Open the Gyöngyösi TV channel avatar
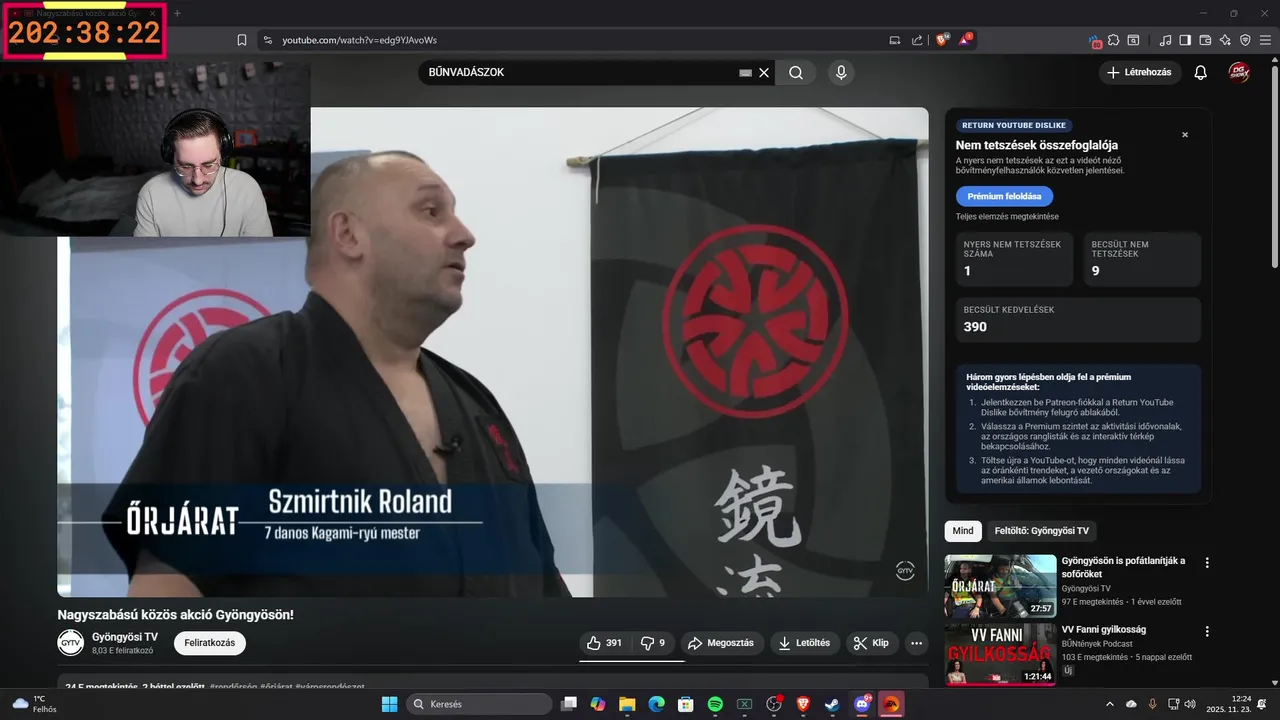Viewport: 1280px width, 720px height. (70, 642)
